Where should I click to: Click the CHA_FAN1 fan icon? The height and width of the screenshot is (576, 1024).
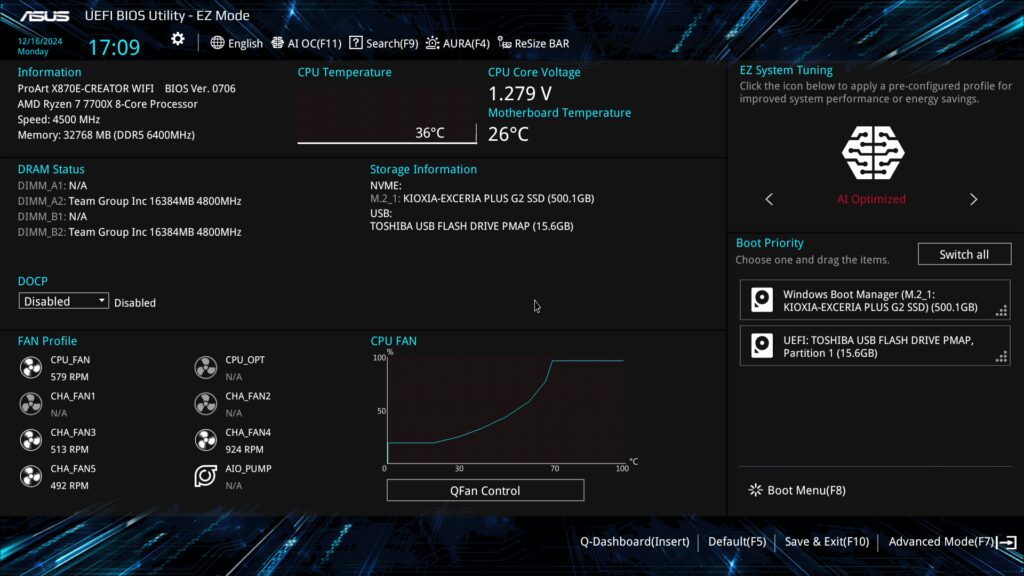pos(30,404)
